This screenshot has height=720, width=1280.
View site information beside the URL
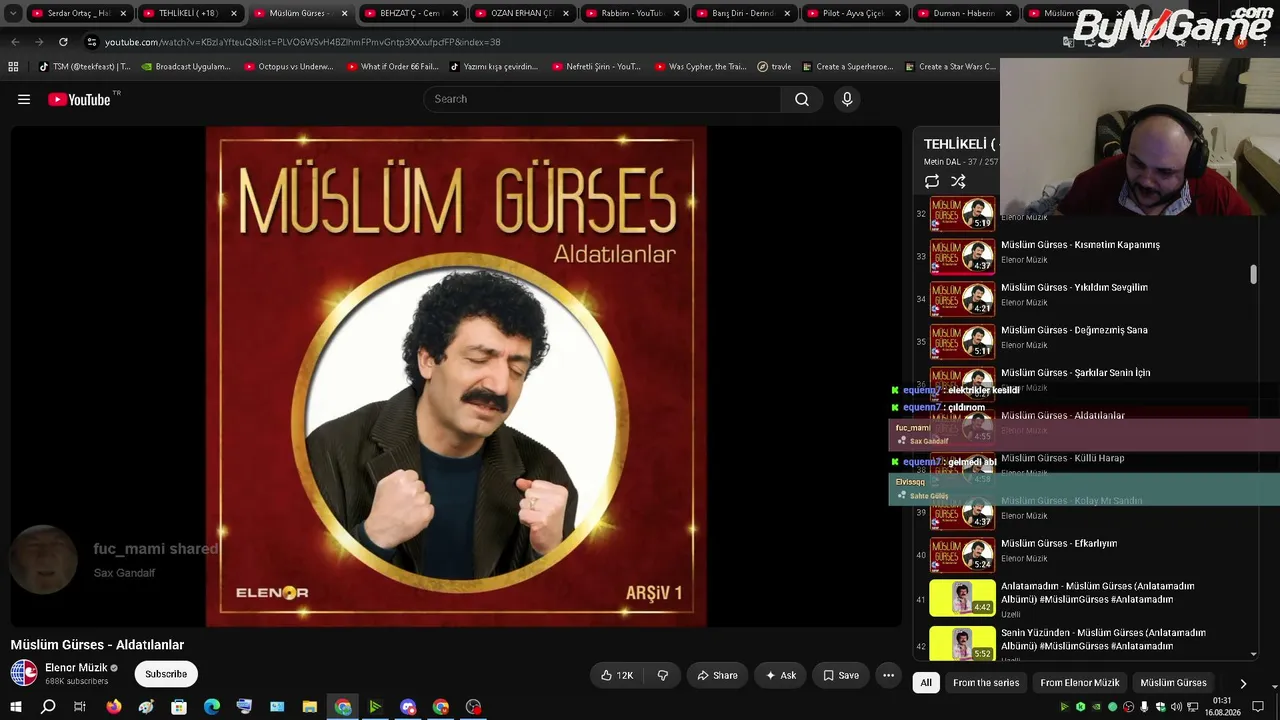pyautogui.click(x=92, y=42)
